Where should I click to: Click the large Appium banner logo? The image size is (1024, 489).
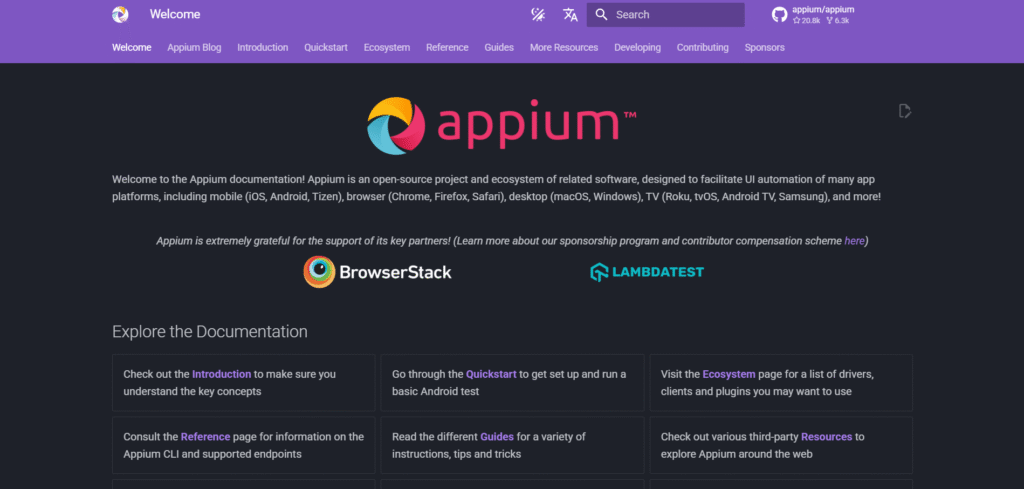(502, 127)
